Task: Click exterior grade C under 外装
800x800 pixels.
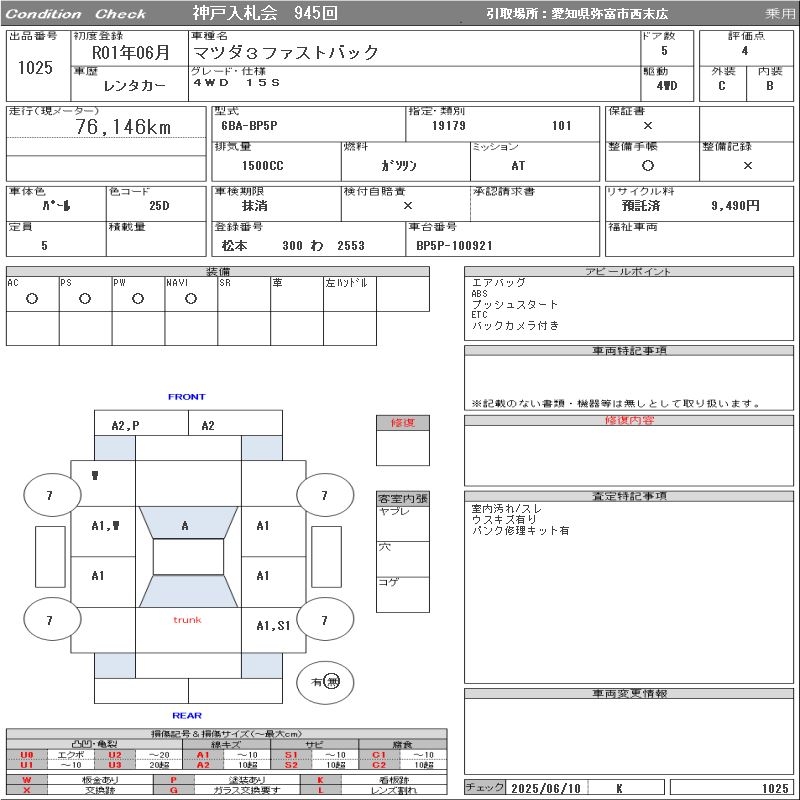Action: point(721,86)
